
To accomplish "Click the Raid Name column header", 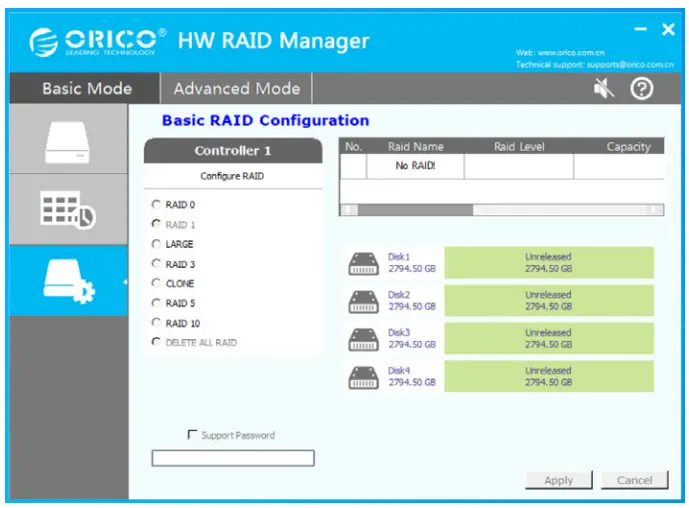I will [415, 147].
